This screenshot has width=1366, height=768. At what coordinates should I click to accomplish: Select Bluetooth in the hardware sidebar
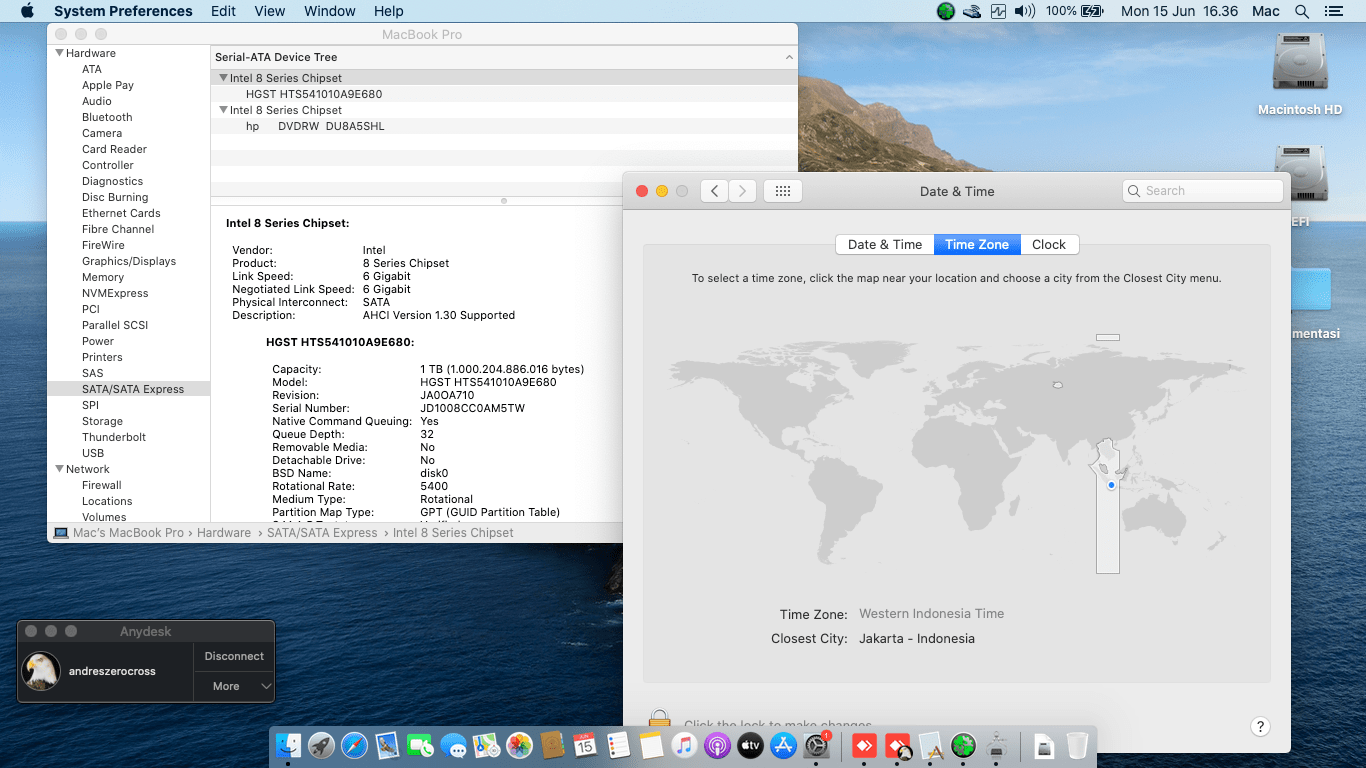tap(107, 117)
